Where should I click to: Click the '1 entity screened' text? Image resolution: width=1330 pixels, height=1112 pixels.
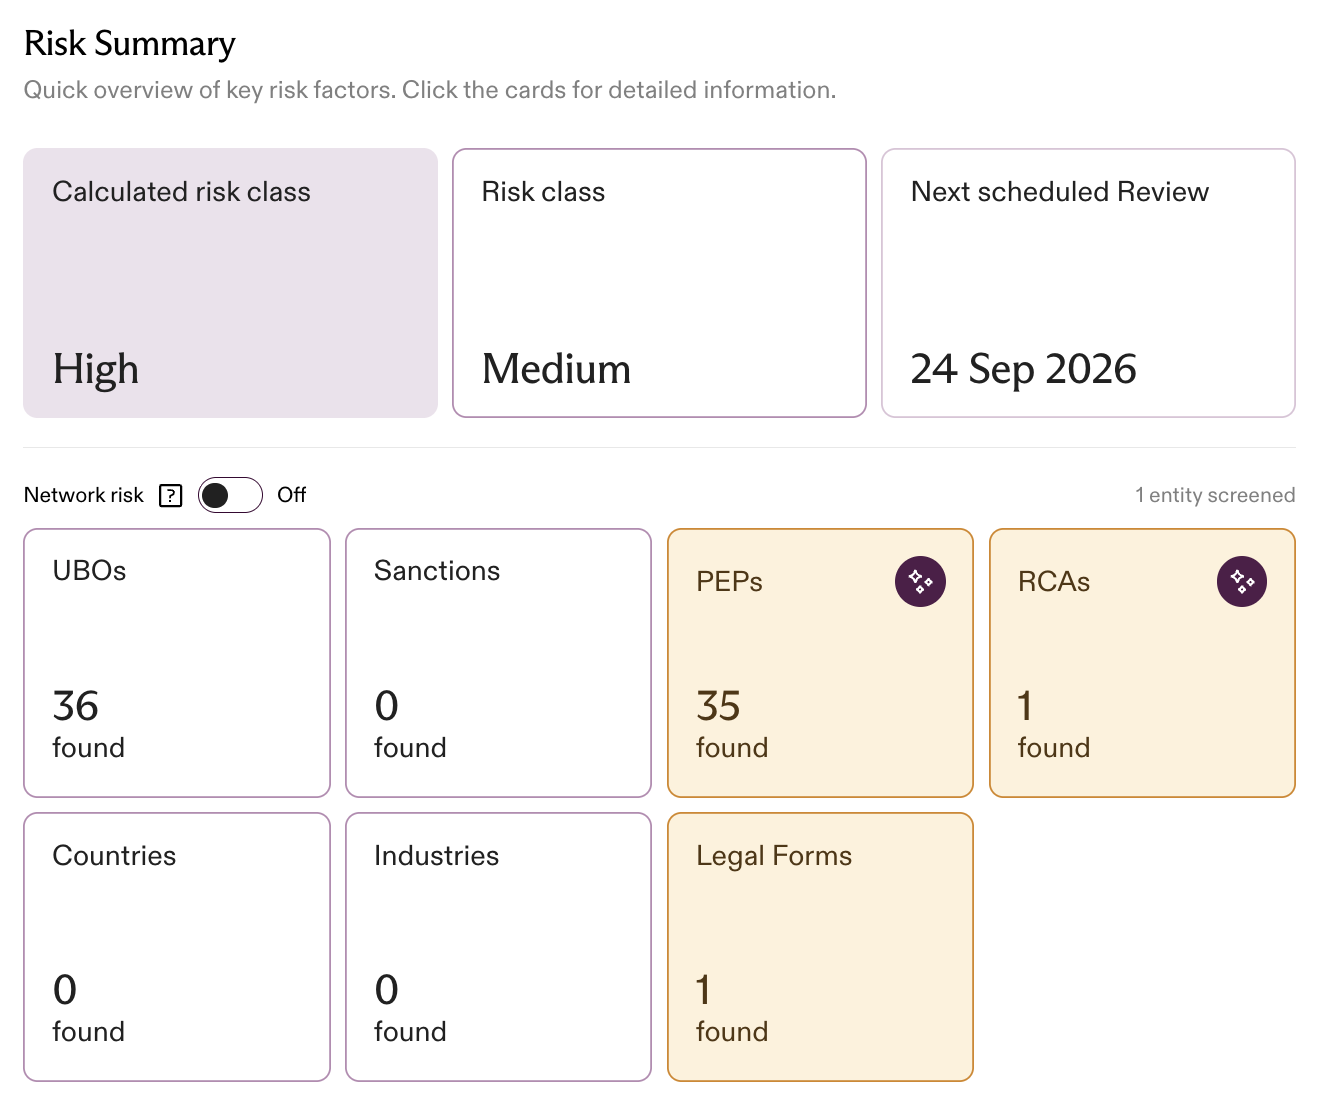(1215, 495)
